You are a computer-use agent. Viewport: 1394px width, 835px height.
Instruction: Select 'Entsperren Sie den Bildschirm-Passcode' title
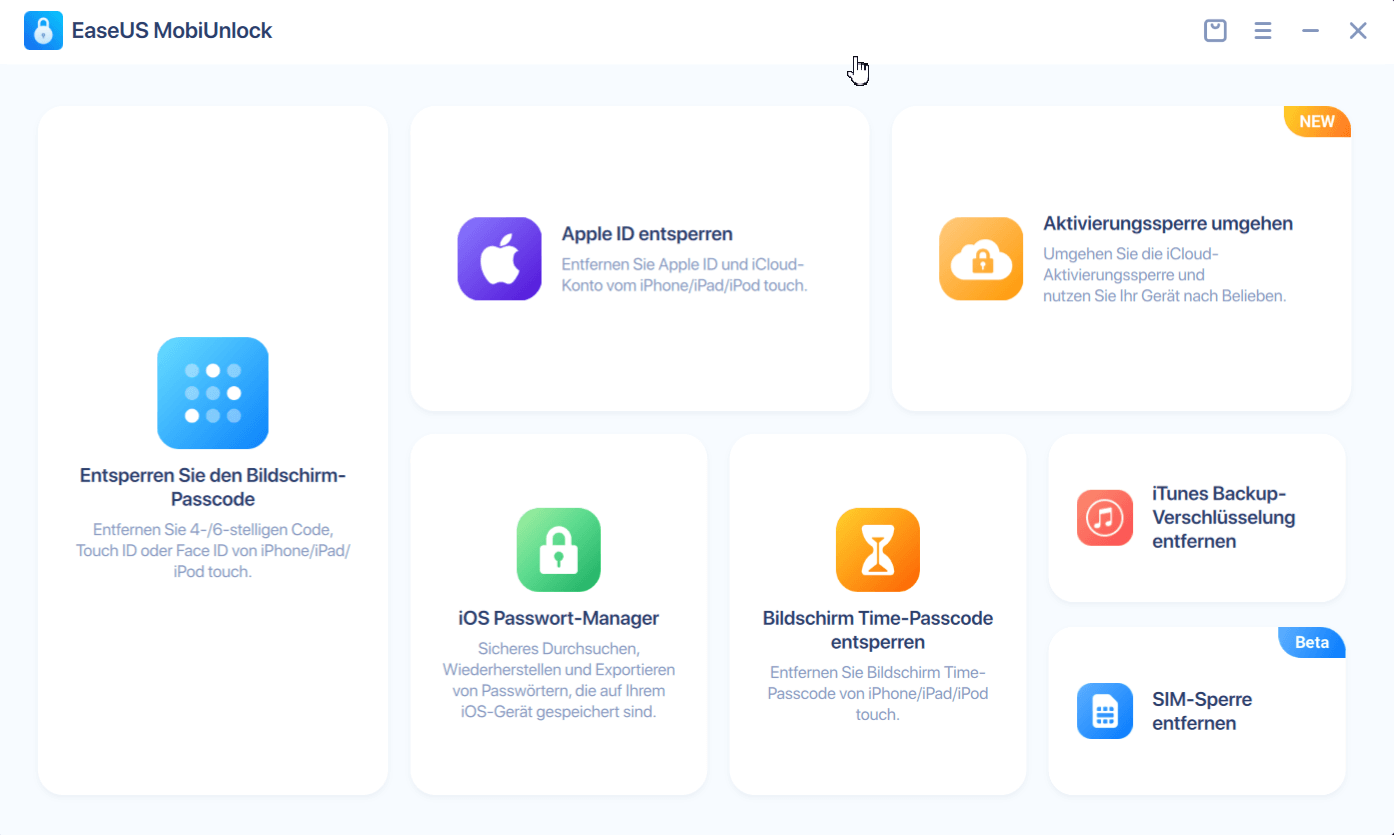[213, 487]
